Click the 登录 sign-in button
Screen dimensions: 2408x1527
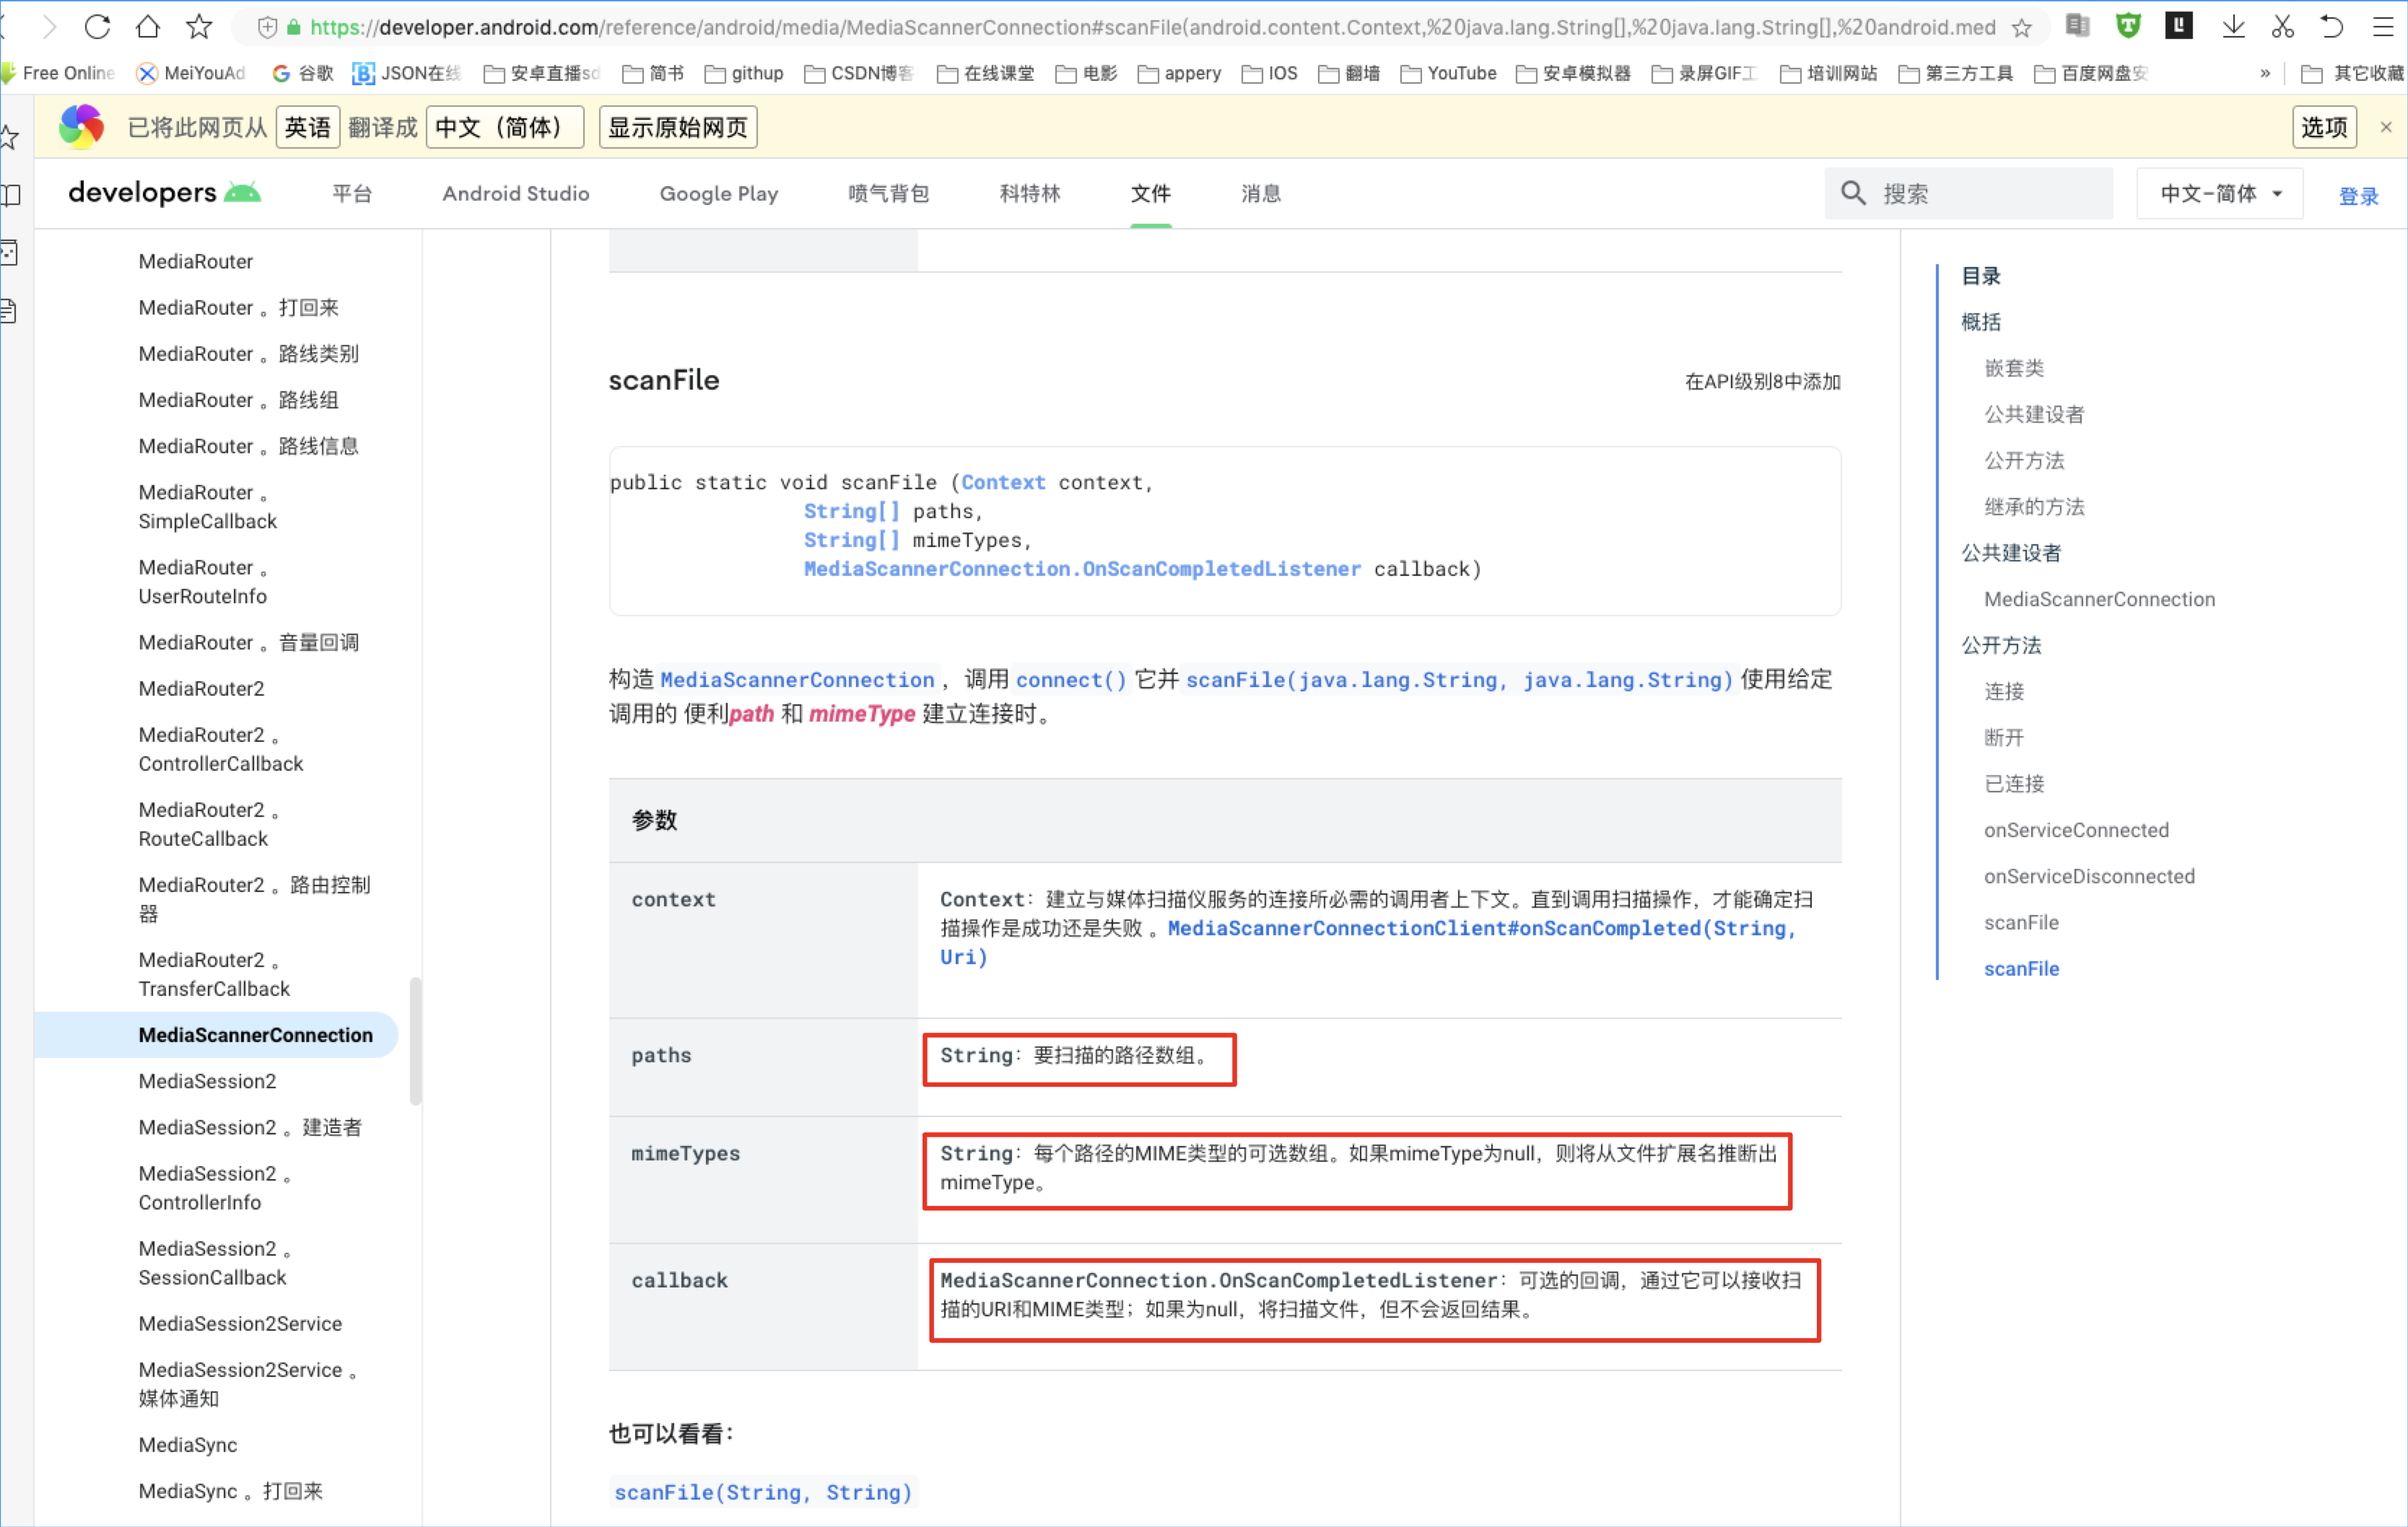pos(2359,195)
